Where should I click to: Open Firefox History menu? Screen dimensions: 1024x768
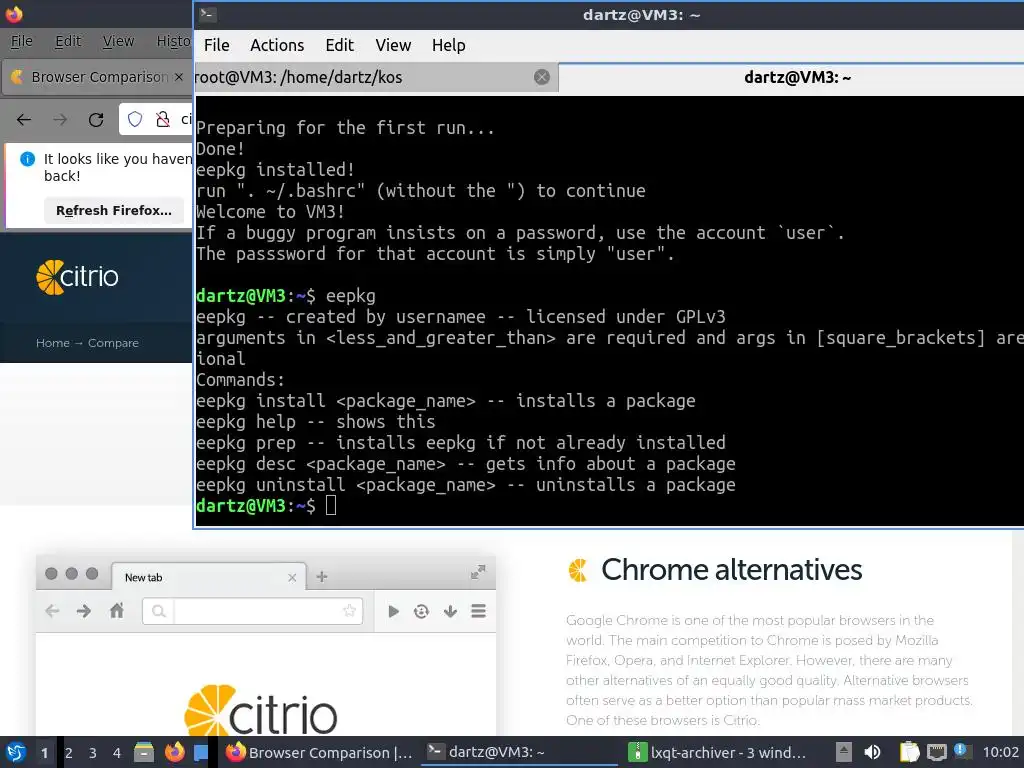tap(173, 41)
